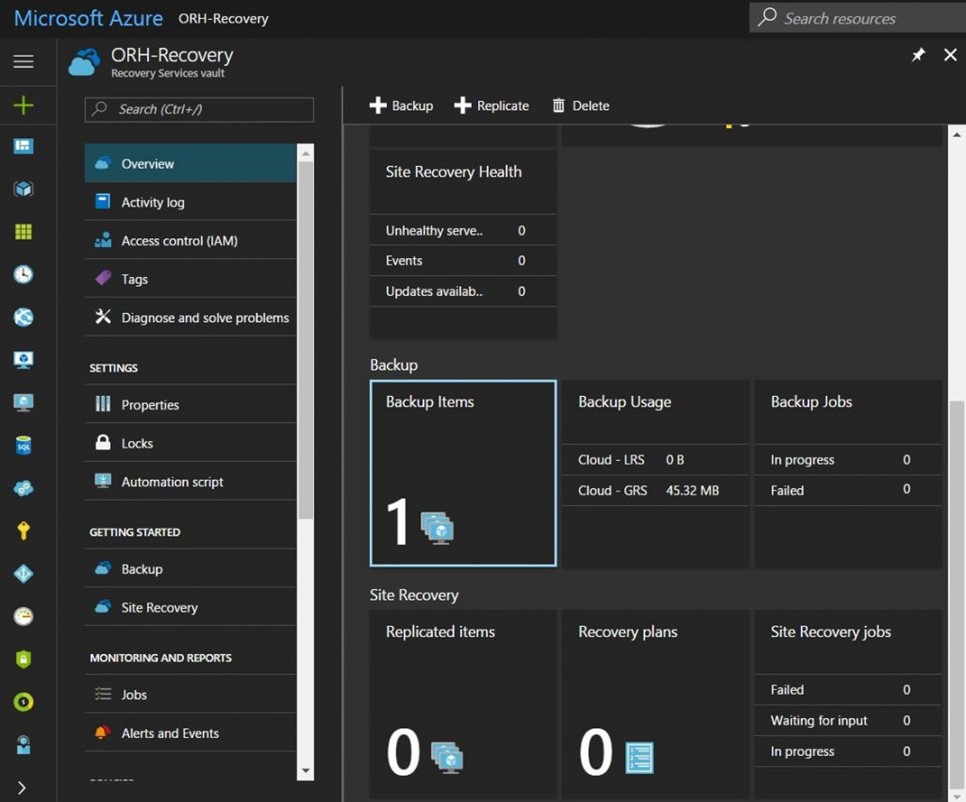The height and width of the screenshot is (802, 966).
Task: Open Backup under Getting Started
Action: point(190,569)
